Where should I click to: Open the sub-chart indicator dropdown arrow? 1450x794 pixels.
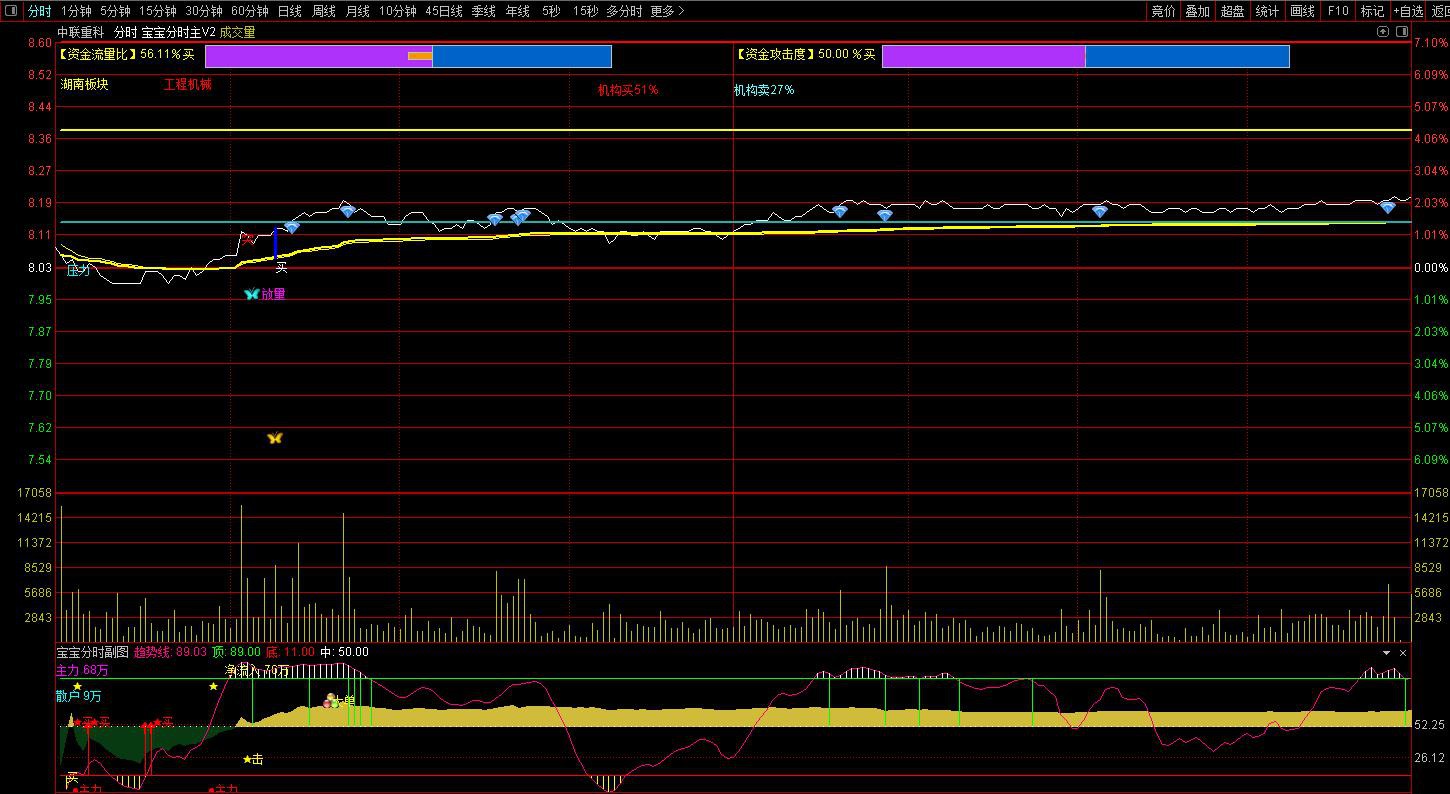(x=1386, y=652)
